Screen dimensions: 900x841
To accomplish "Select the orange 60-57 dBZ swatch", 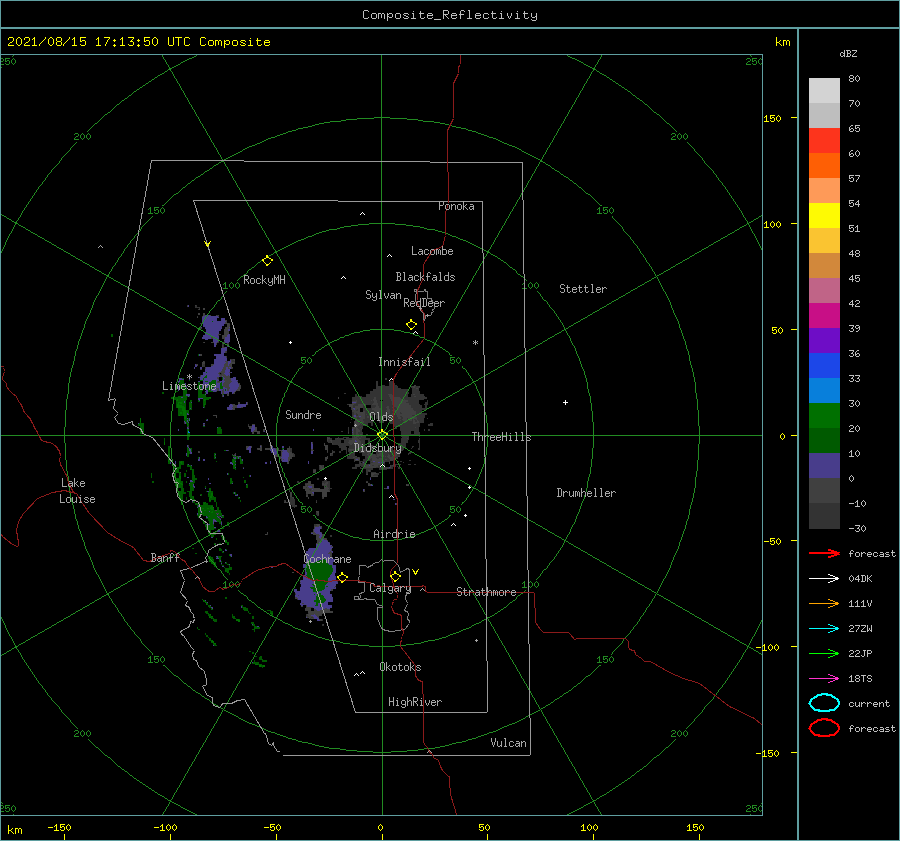I will click(824, 165).
